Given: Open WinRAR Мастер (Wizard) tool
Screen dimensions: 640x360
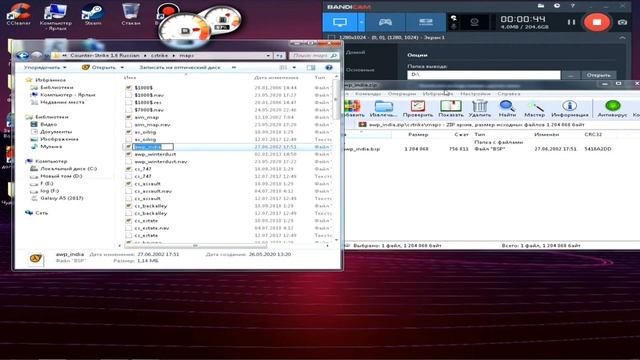Looking at the screenshot, I should click(534, 109).
